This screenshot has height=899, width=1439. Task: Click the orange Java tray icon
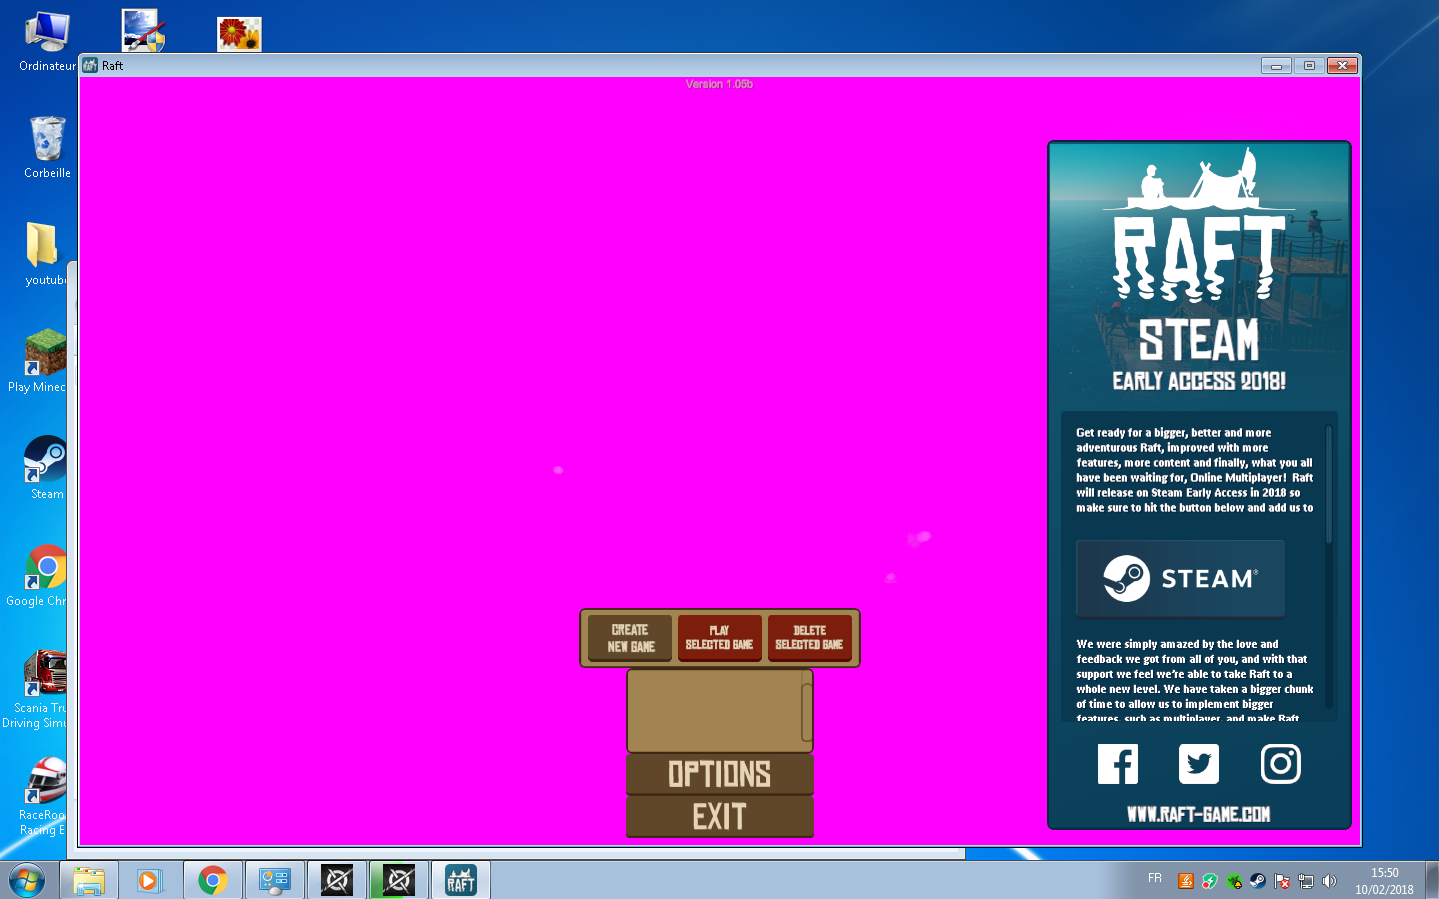coord(1185,881)
